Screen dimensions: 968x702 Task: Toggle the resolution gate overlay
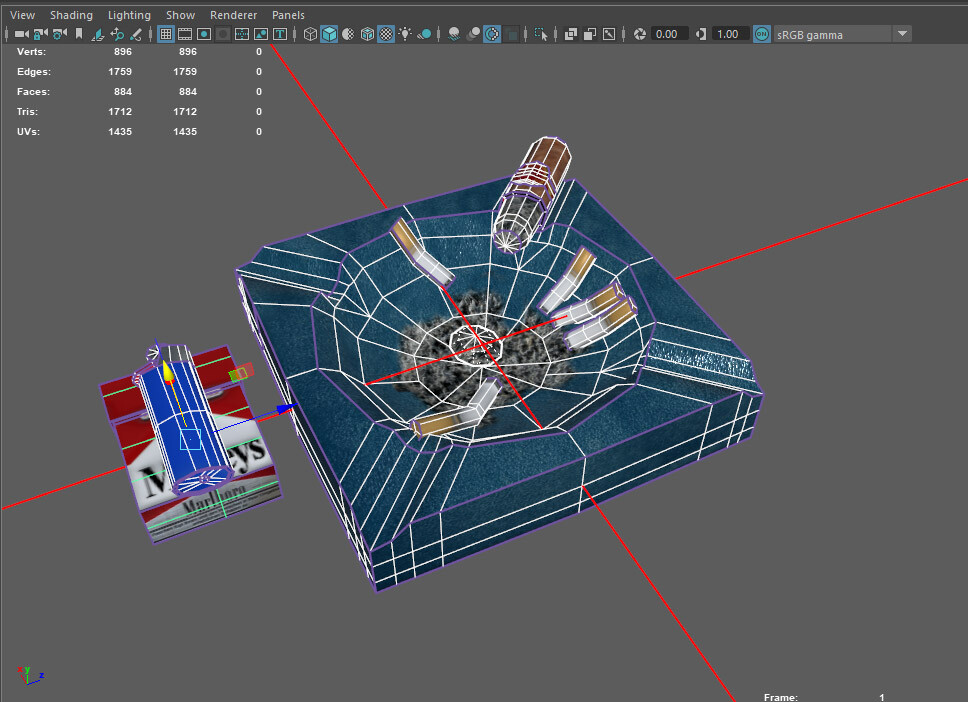click(x=203, y=34)
